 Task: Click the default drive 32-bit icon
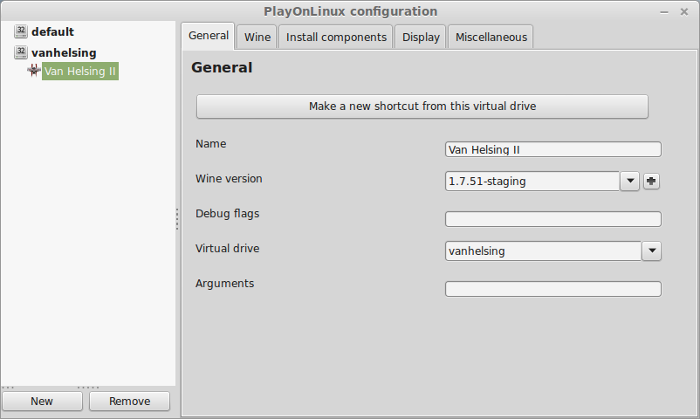(x=21, y=31)
